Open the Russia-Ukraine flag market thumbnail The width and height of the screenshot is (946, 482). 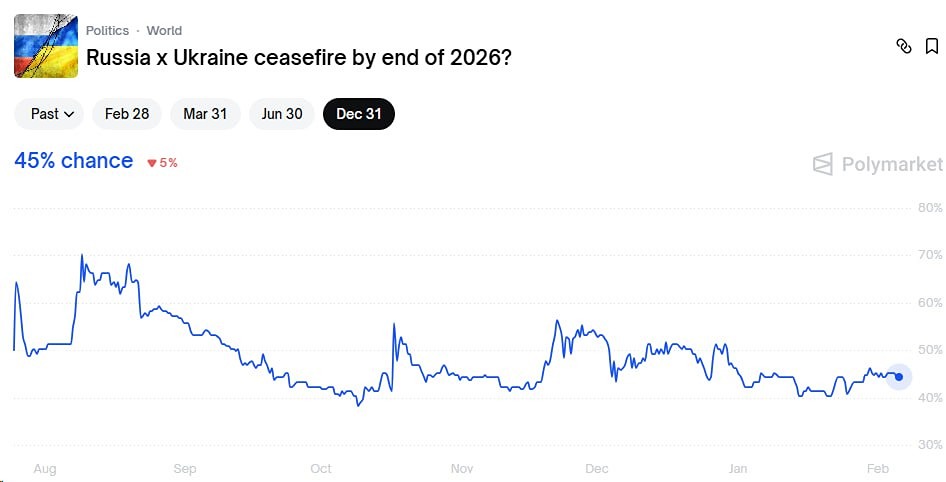(46, 46)
